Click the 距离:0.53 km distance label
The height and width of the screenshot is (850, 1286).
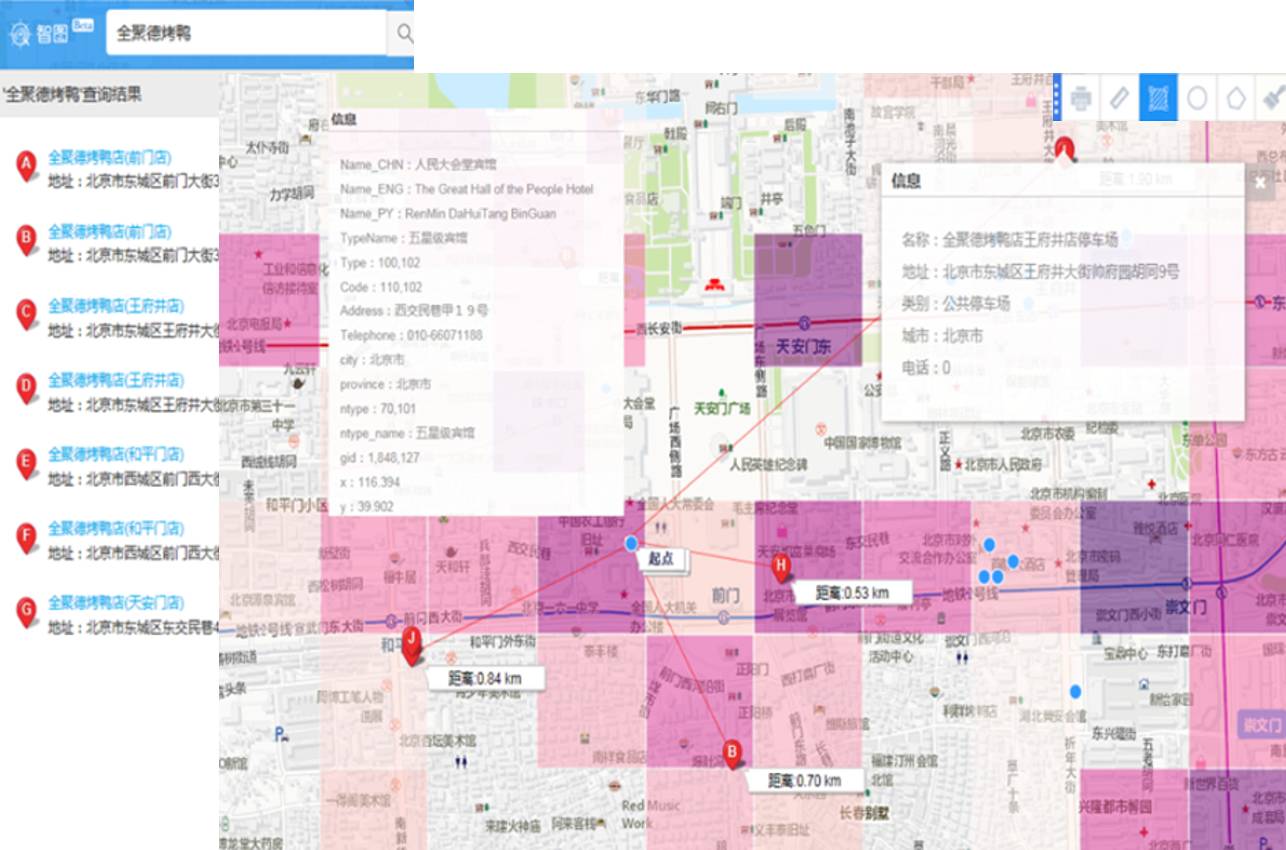click(x=852, y=592)
